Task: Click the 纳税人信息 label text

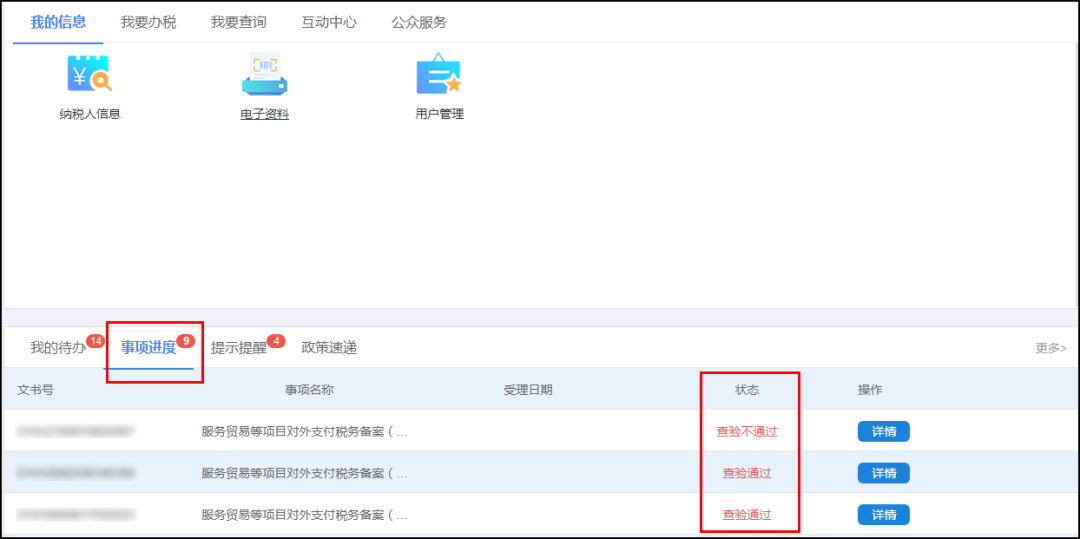Action: click(90, 114)
